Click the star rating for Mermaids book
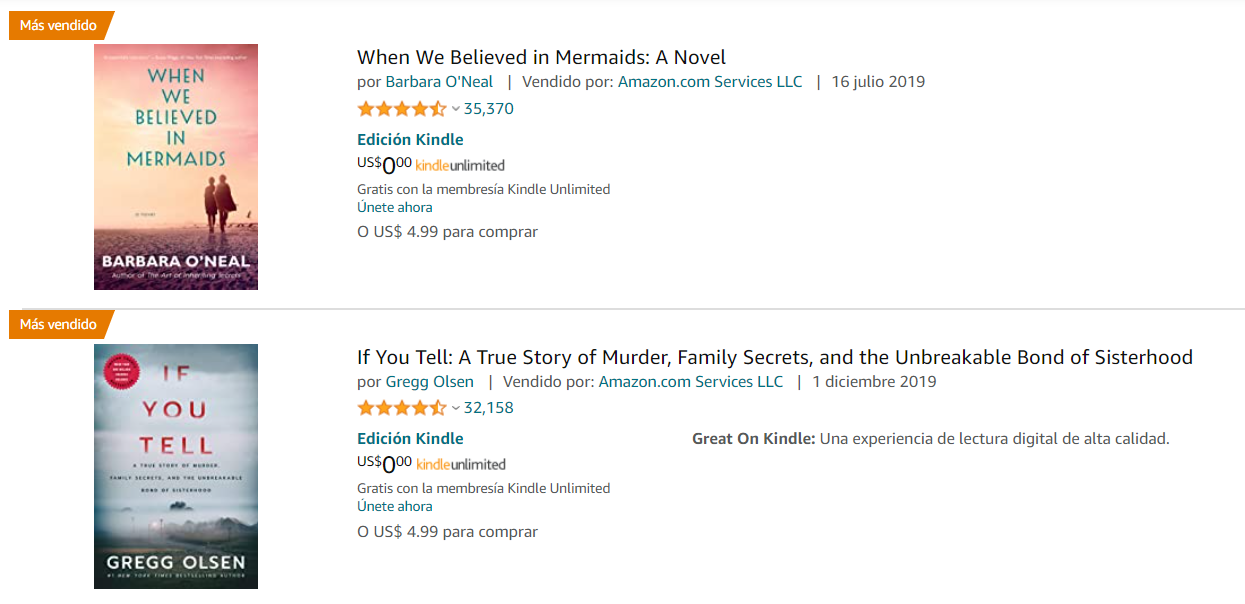Image resolution: width=1245 pixels, height=604 pixels. coord(402,109)
